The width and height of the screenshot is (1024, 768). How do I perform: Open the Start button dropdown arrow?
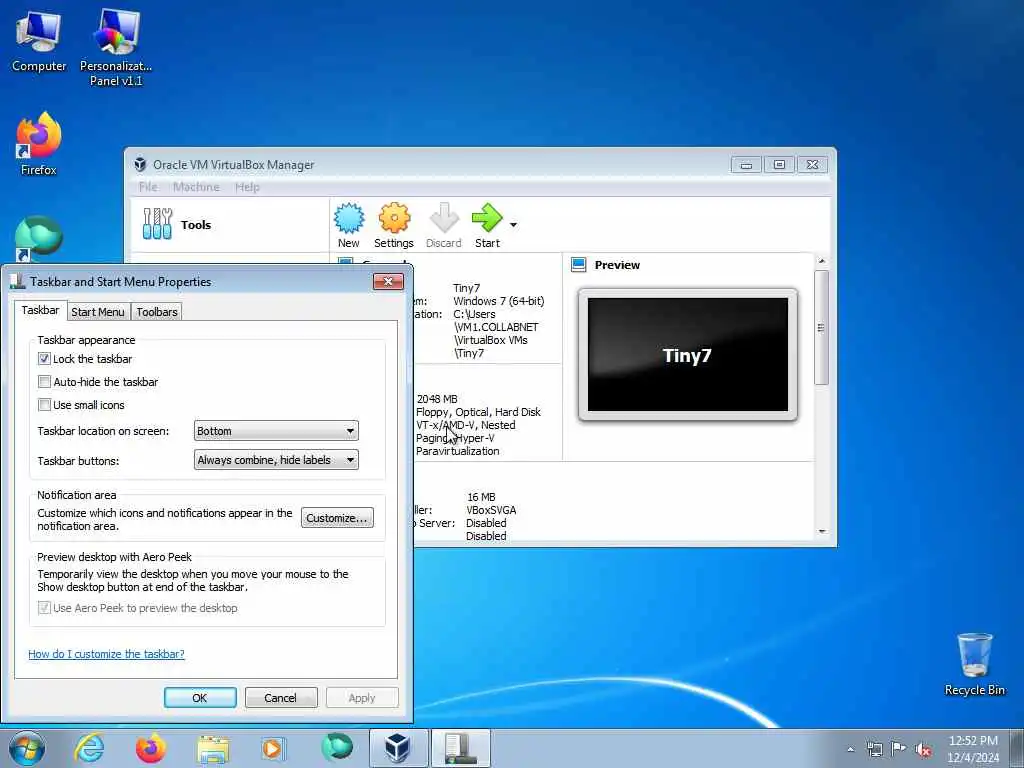[x=513, y=225]
